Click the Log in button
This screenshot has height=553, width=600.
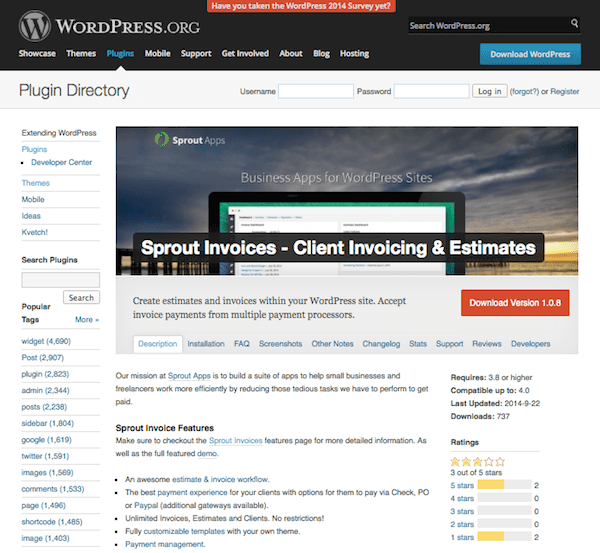[489, 91]
